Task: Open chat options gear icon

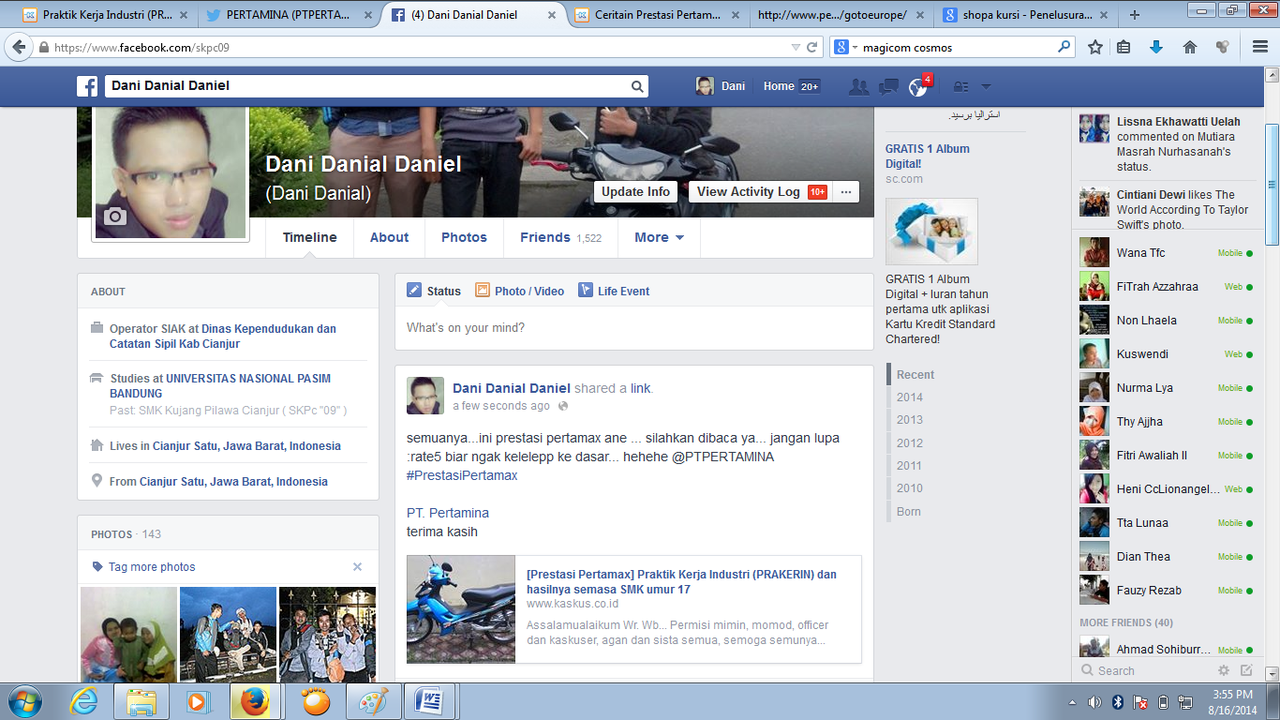Action: click(1224, 671)
